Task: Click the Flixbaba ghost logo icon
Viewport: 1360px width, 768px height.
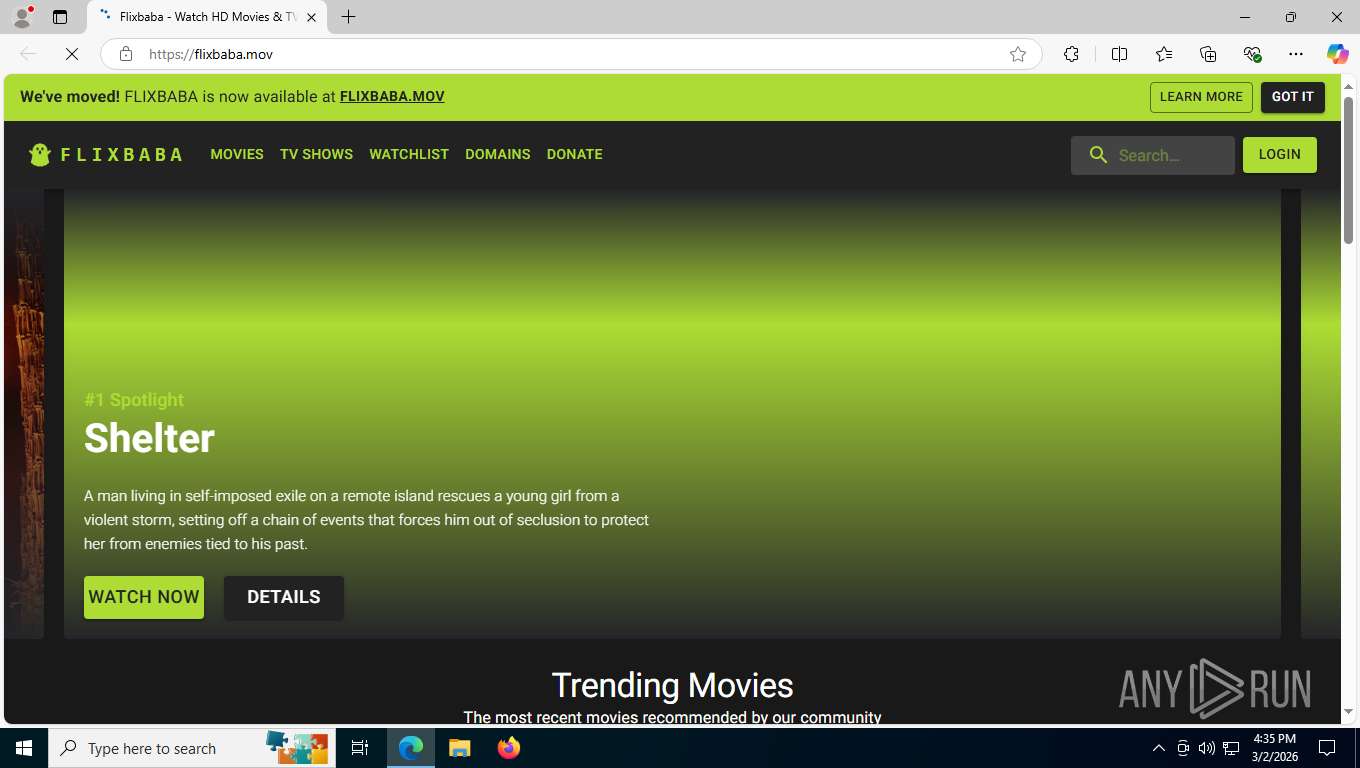Action: click(x=40, y=154)
